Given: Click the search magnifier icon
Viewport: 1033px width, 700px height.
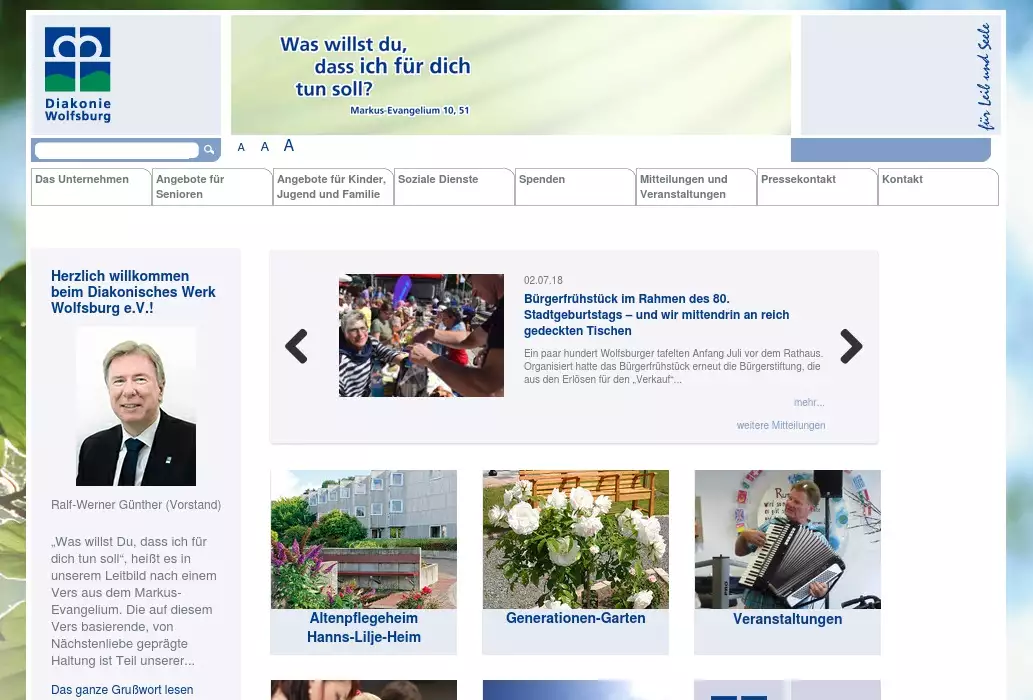Looking at the screenshot, I should pos(209,150).
